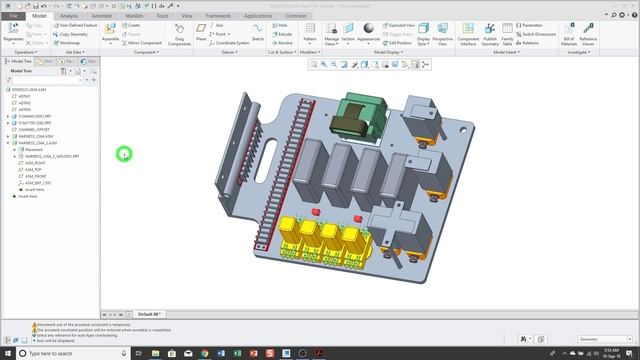Open Model Display group dropdown
640x360 pixels.
point(389,52)
